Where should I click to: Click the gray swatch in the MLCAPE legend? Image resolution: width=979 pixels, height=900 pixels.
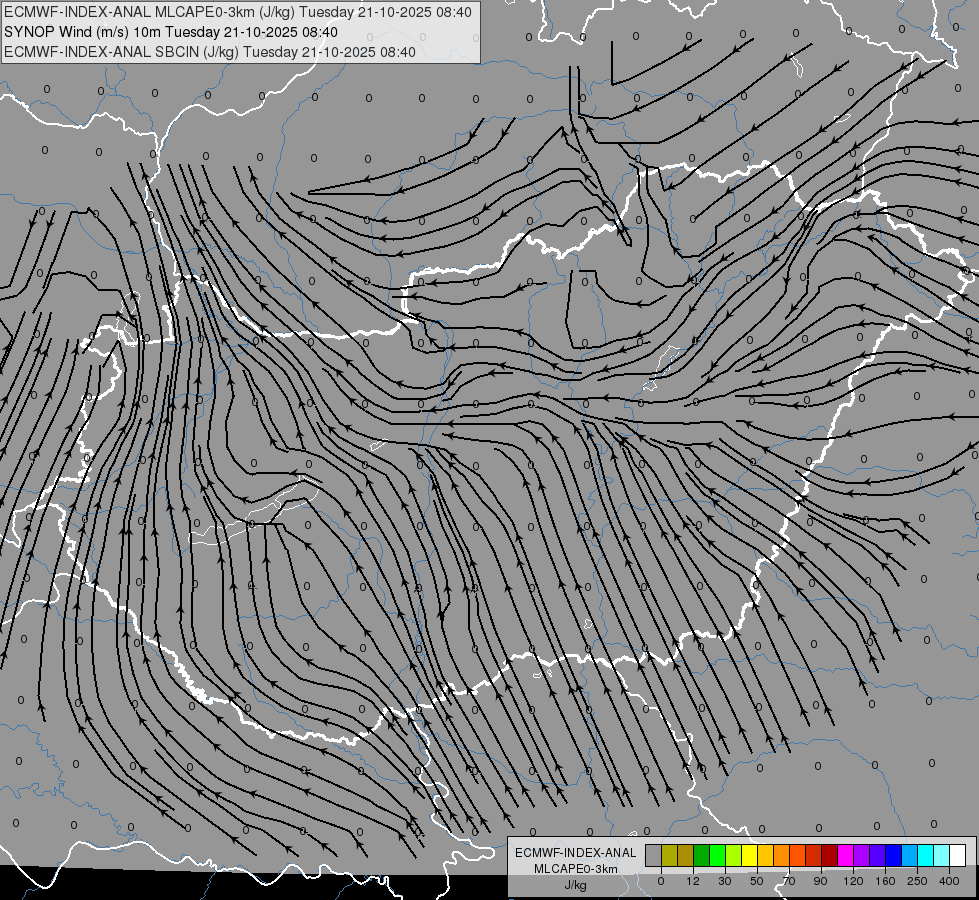point(654,855)
